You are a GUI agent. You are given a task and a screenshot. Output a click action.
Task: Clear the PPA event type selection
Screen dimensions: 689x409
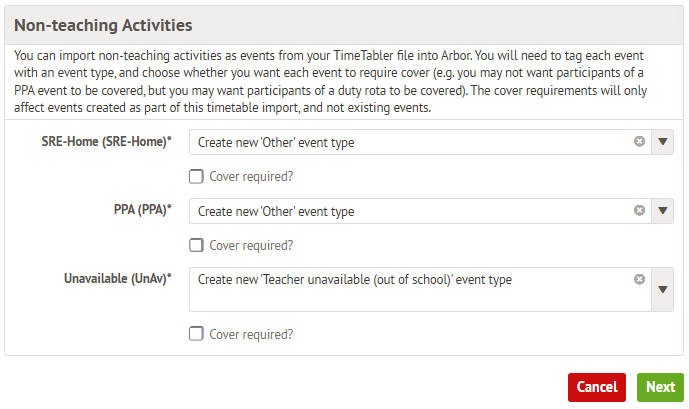point(639,211)
